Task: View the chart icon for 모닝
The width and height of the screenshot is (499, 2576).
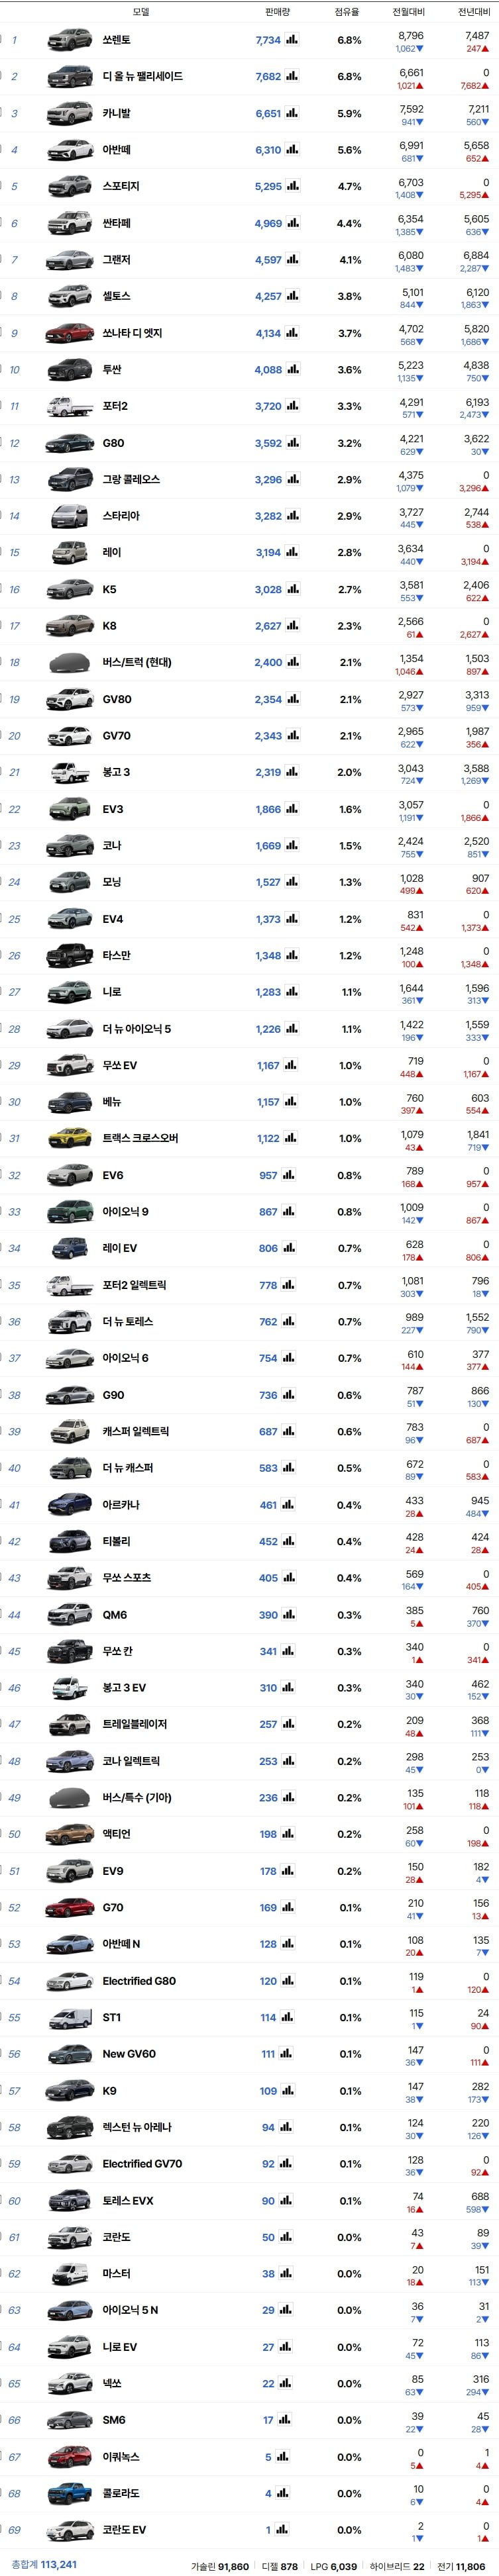Action: 292,883
